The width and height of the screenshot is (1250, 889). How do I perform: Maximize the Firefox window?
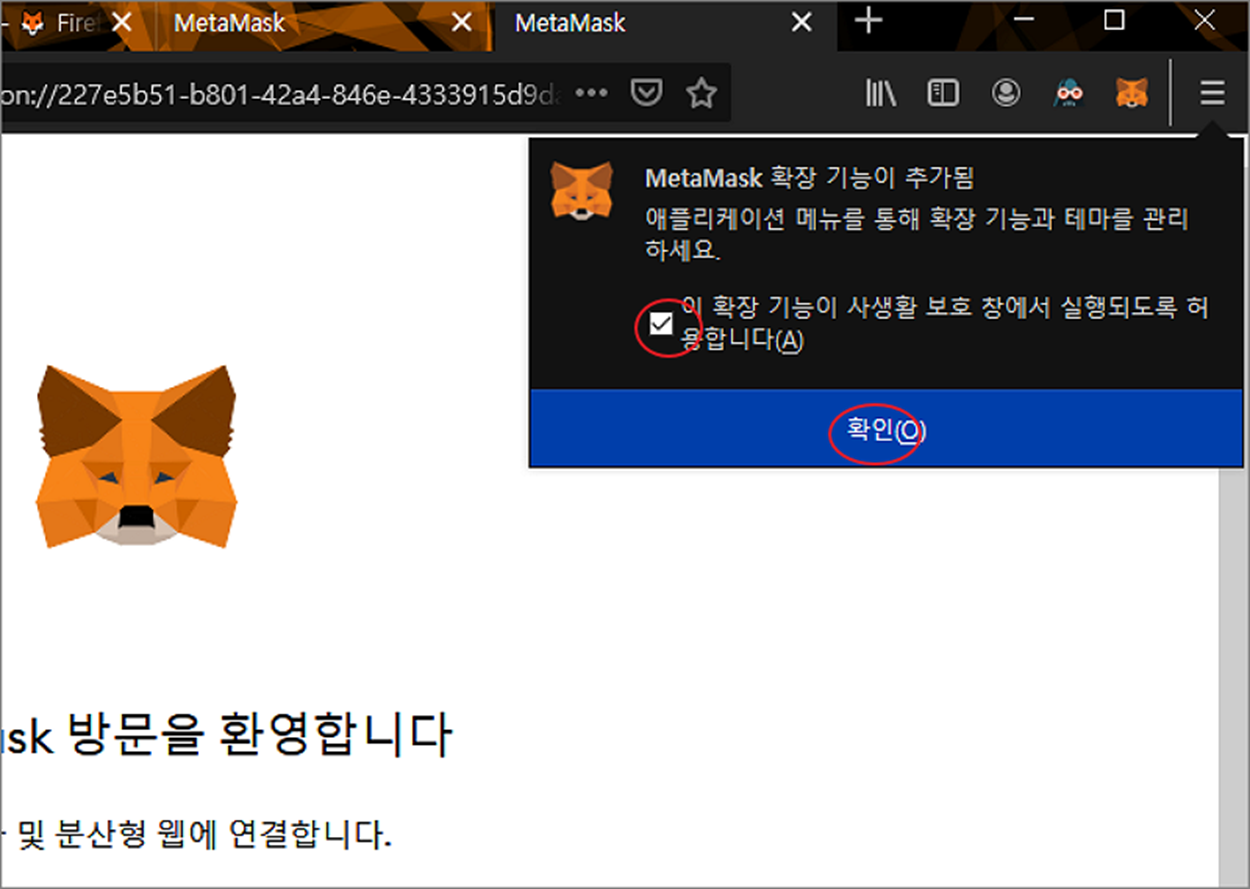point(1114,20)
